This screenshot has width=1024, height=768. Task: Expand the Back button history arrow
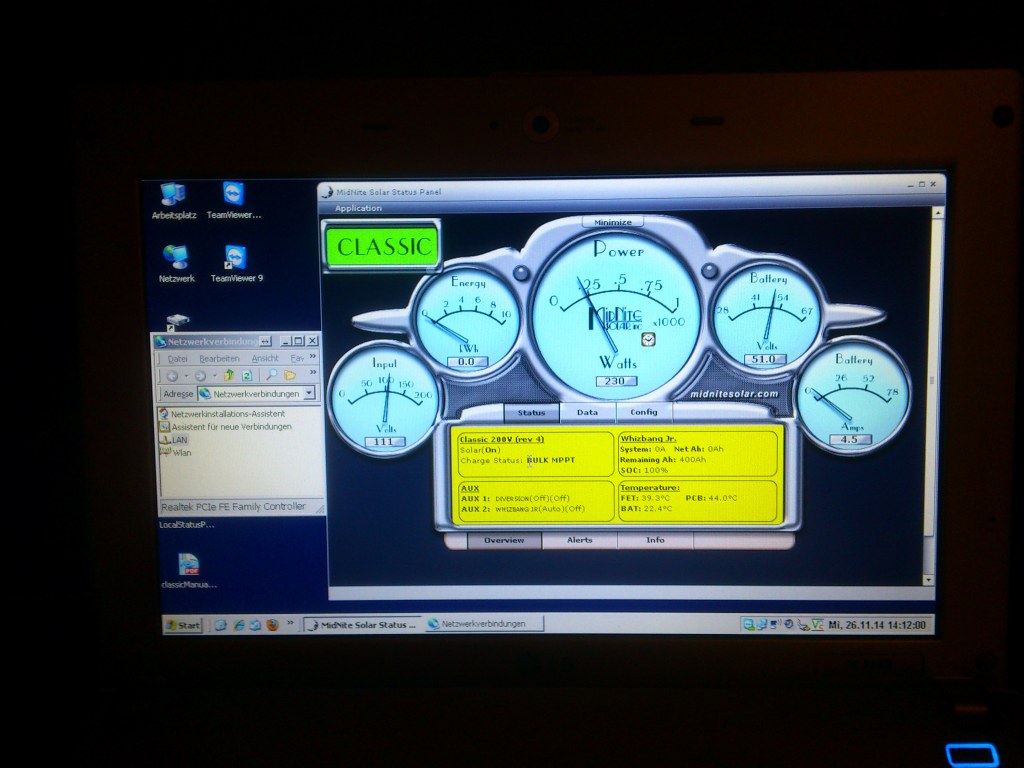click(186, 376)
